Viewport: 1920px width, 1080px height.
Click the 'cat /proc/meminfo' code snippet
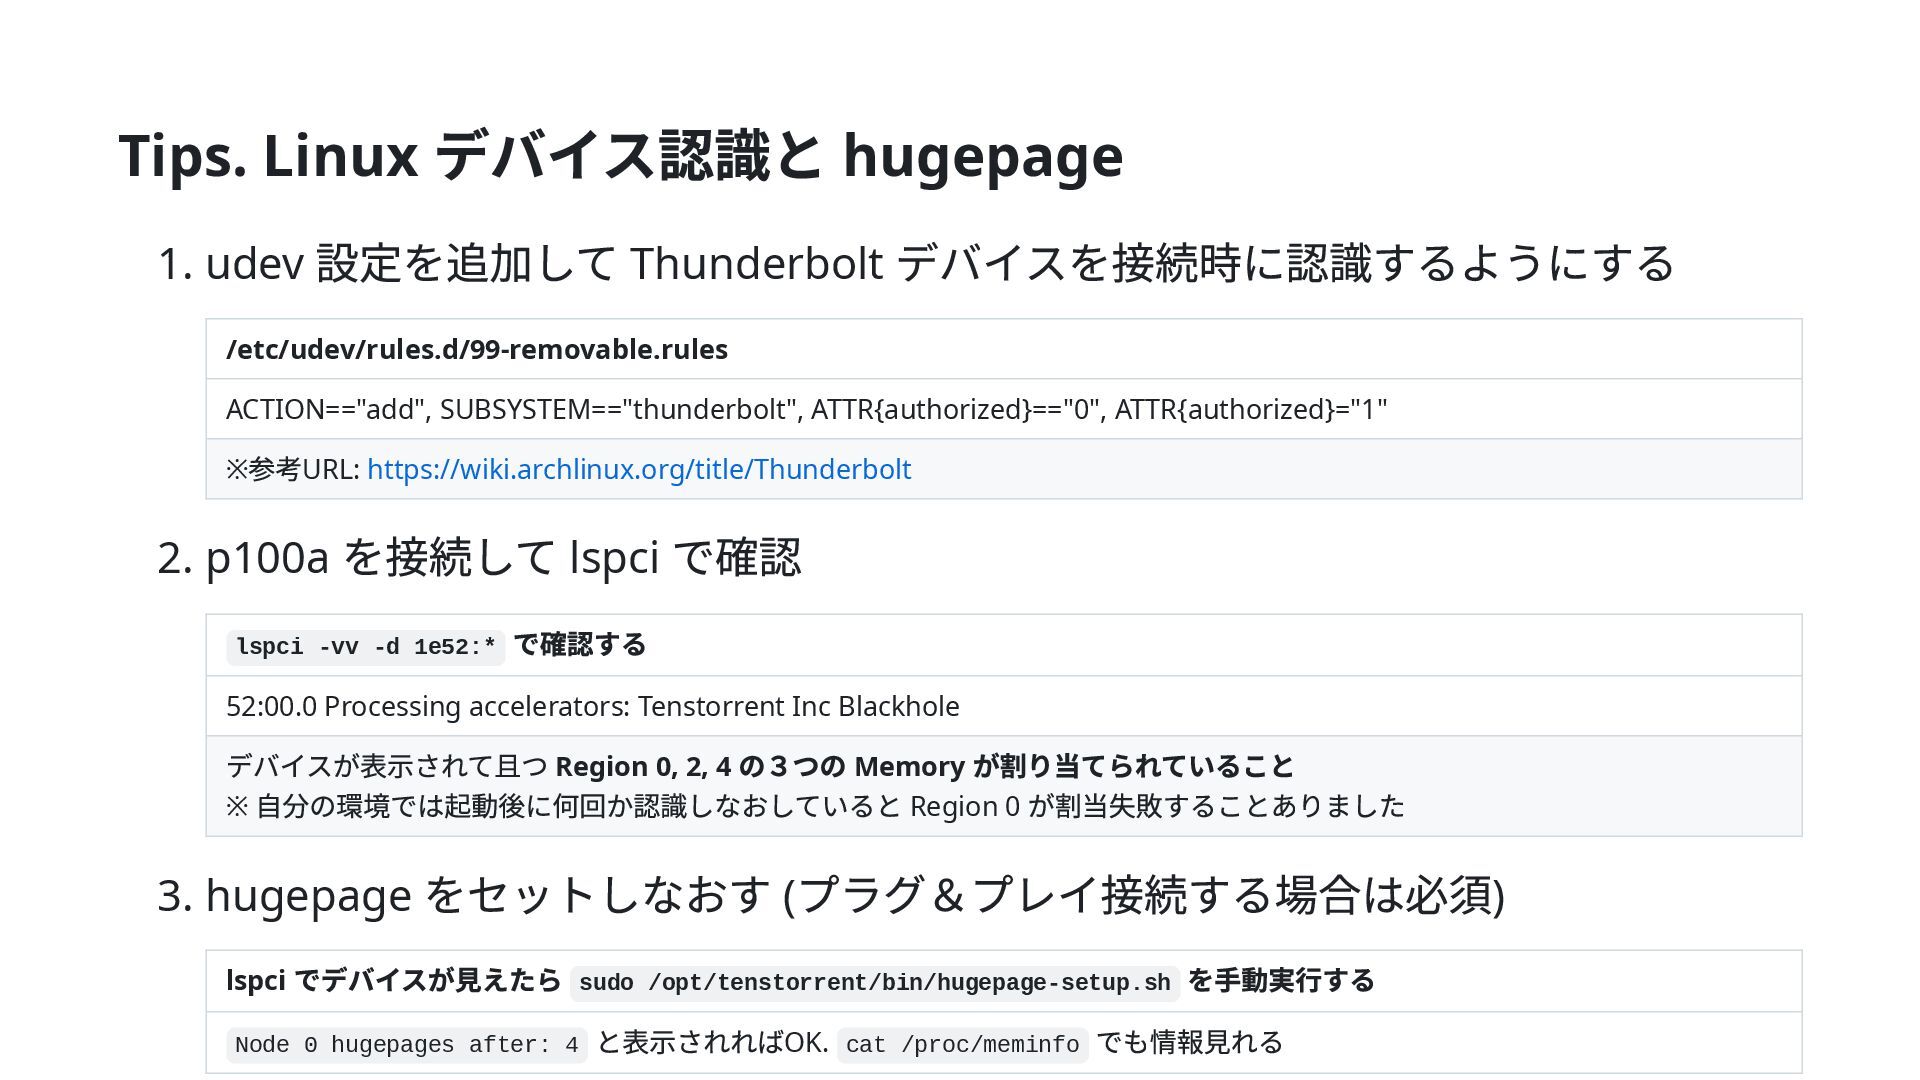click(x=962, y=1045)
